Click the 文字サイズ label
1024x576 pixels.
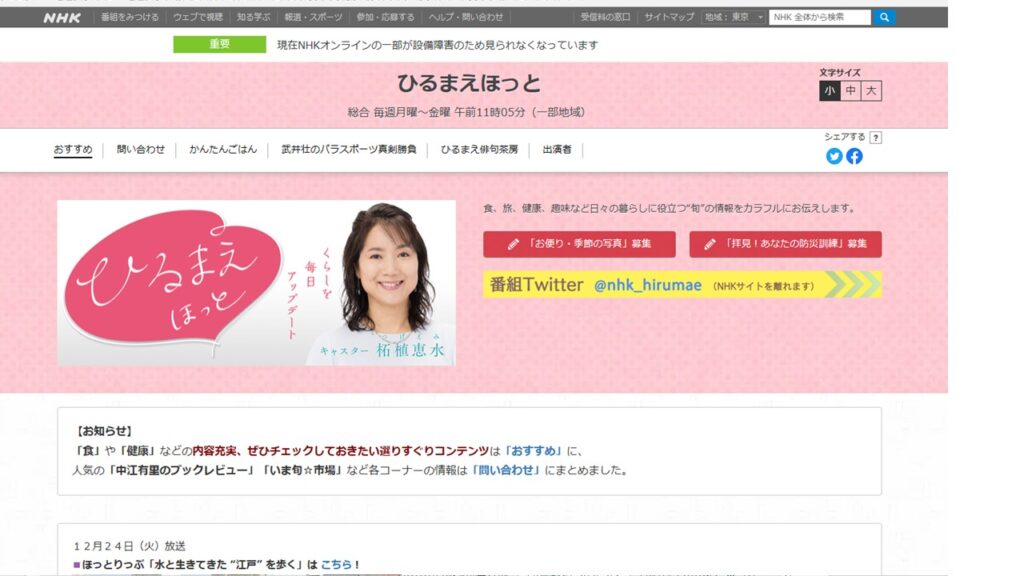pos(840,72)
